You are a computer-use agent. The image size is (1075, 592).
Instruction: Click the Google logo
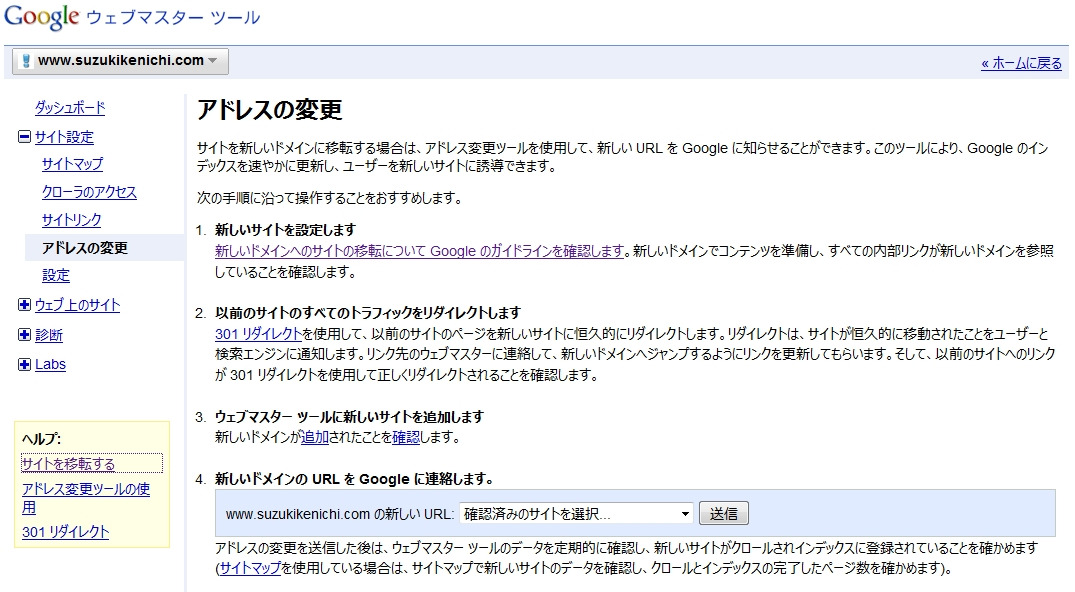click(x=41, y=16)
